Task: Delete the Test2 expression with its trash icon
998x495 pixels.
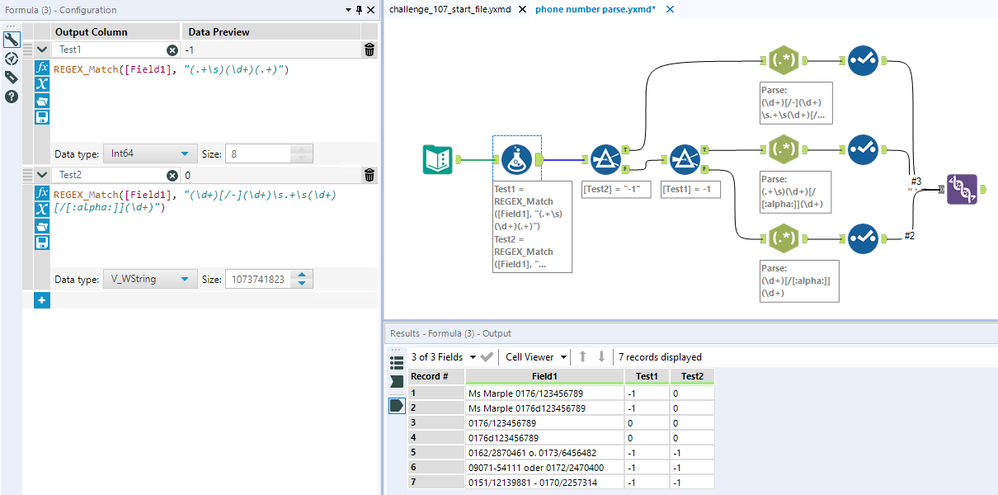Action: pyautogui.click(x=369, y=175)
